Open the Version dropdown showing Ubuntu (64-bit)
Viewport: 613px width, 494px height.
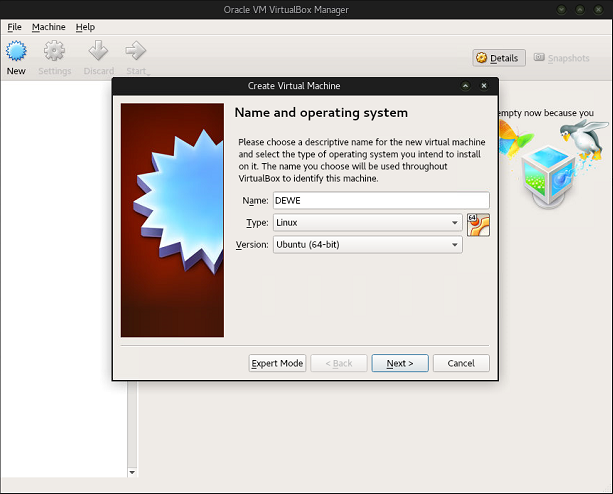(x=367, y=244)
